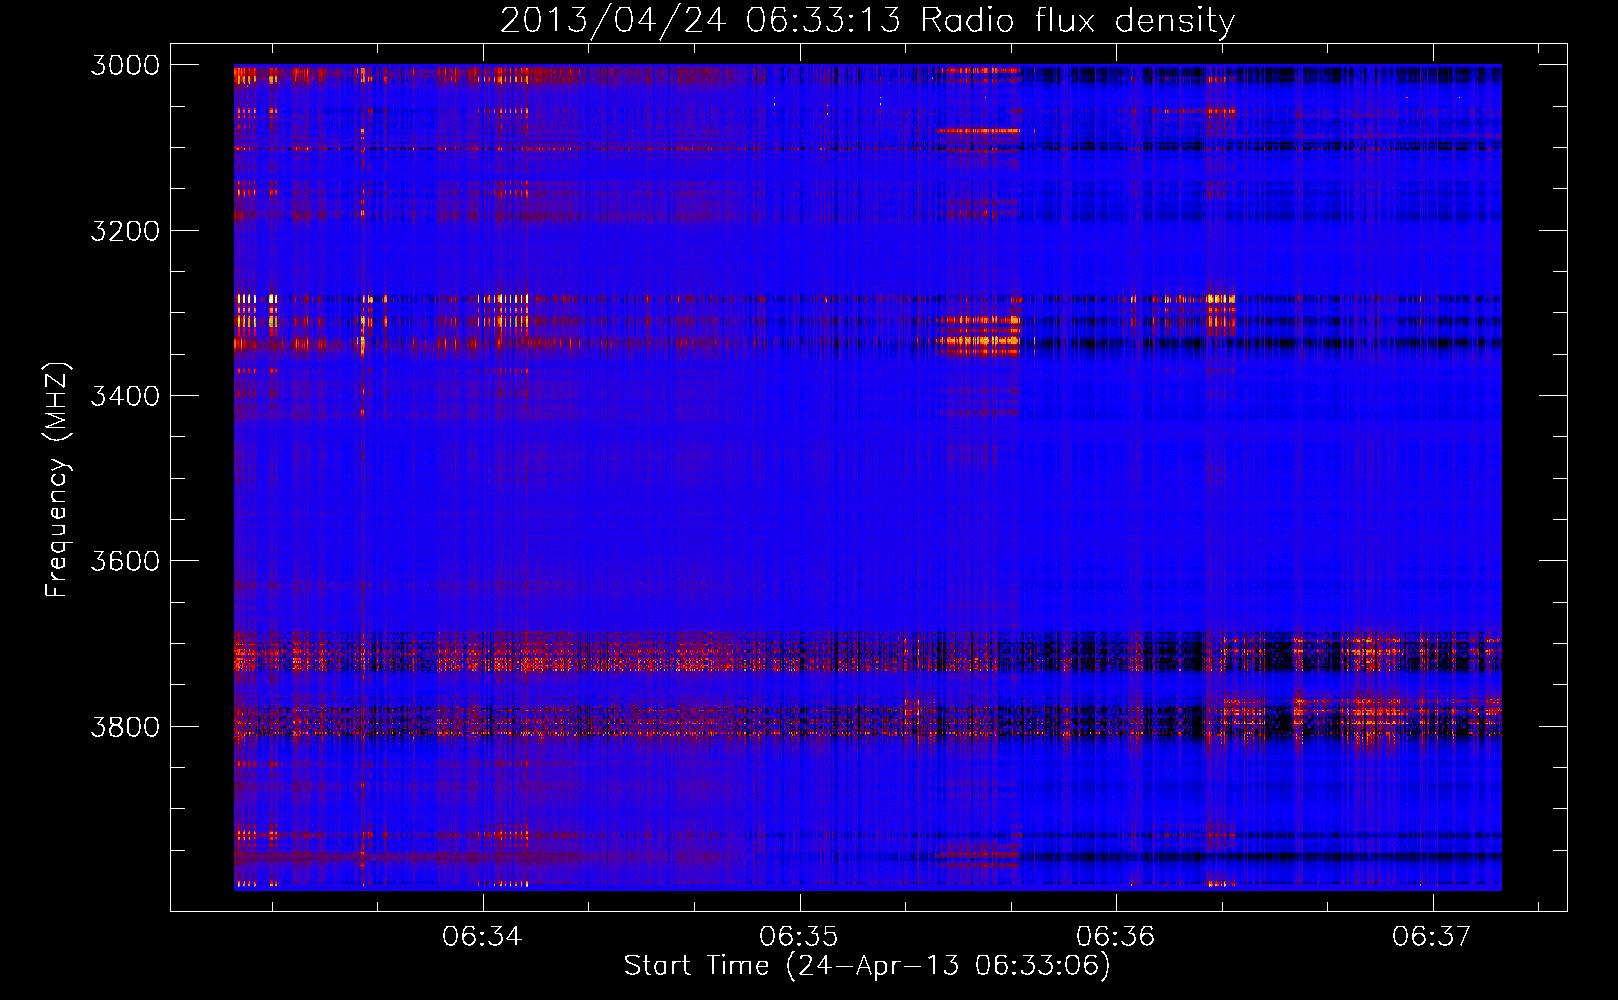
Task: Click the 06:37 time axis label
Action: coord(1432,937)
